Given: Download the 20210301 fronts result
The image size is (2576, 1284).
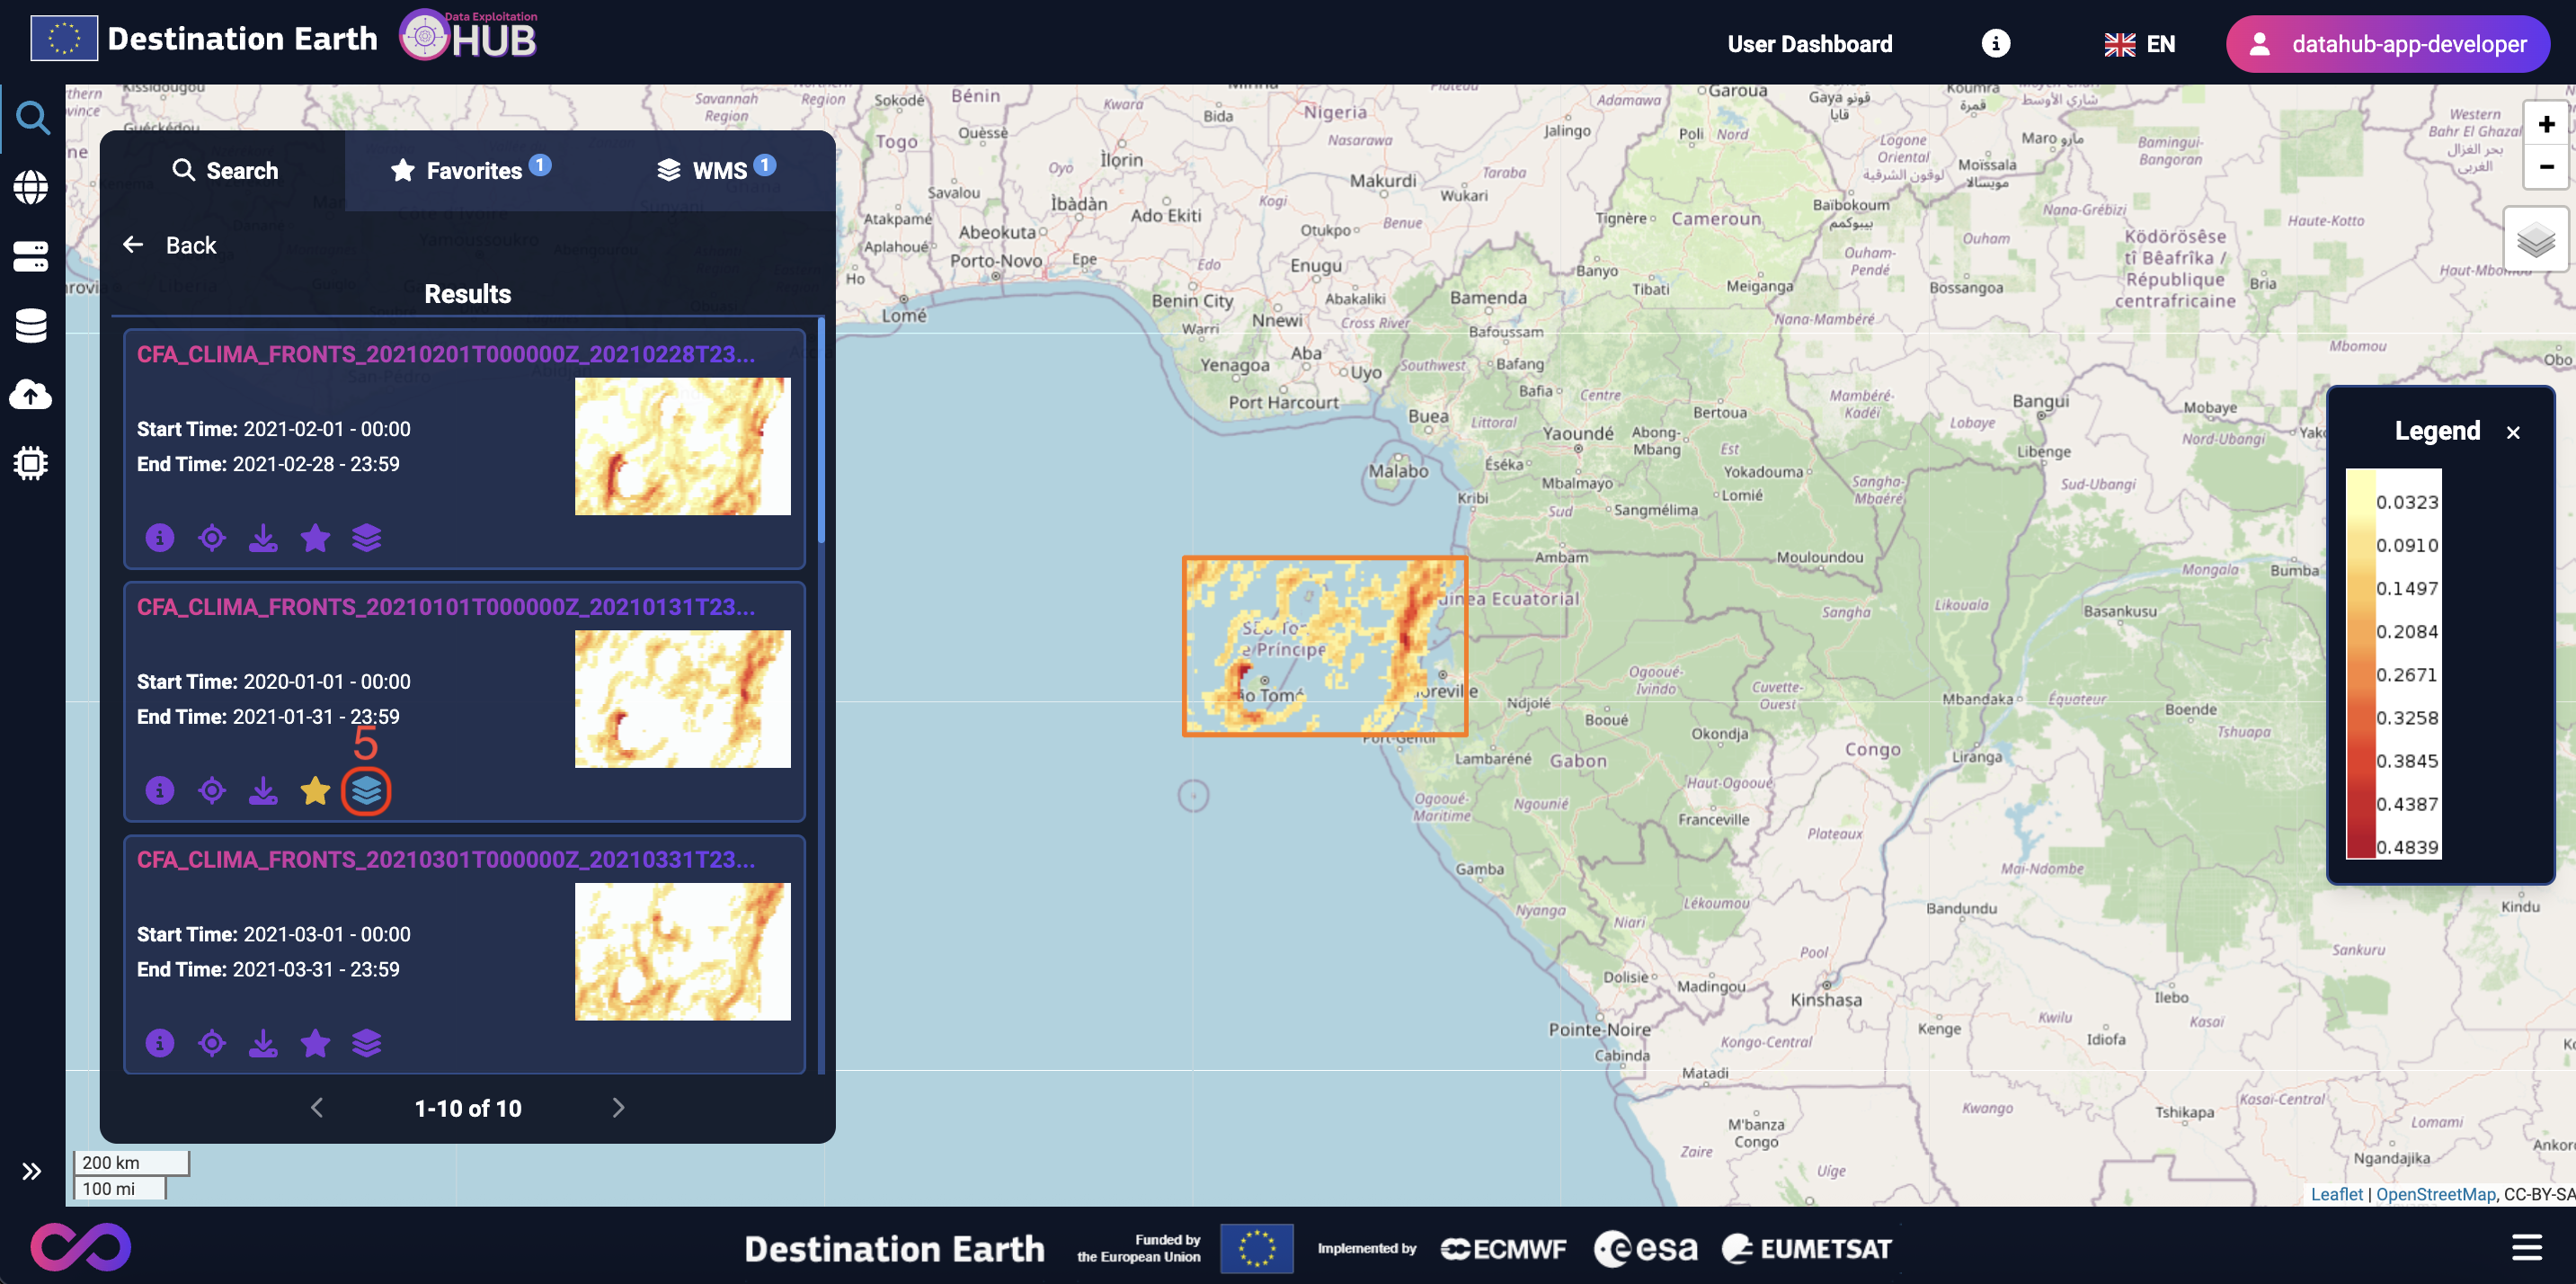Looking at the screenshot, I should (x=263, y=1043).
